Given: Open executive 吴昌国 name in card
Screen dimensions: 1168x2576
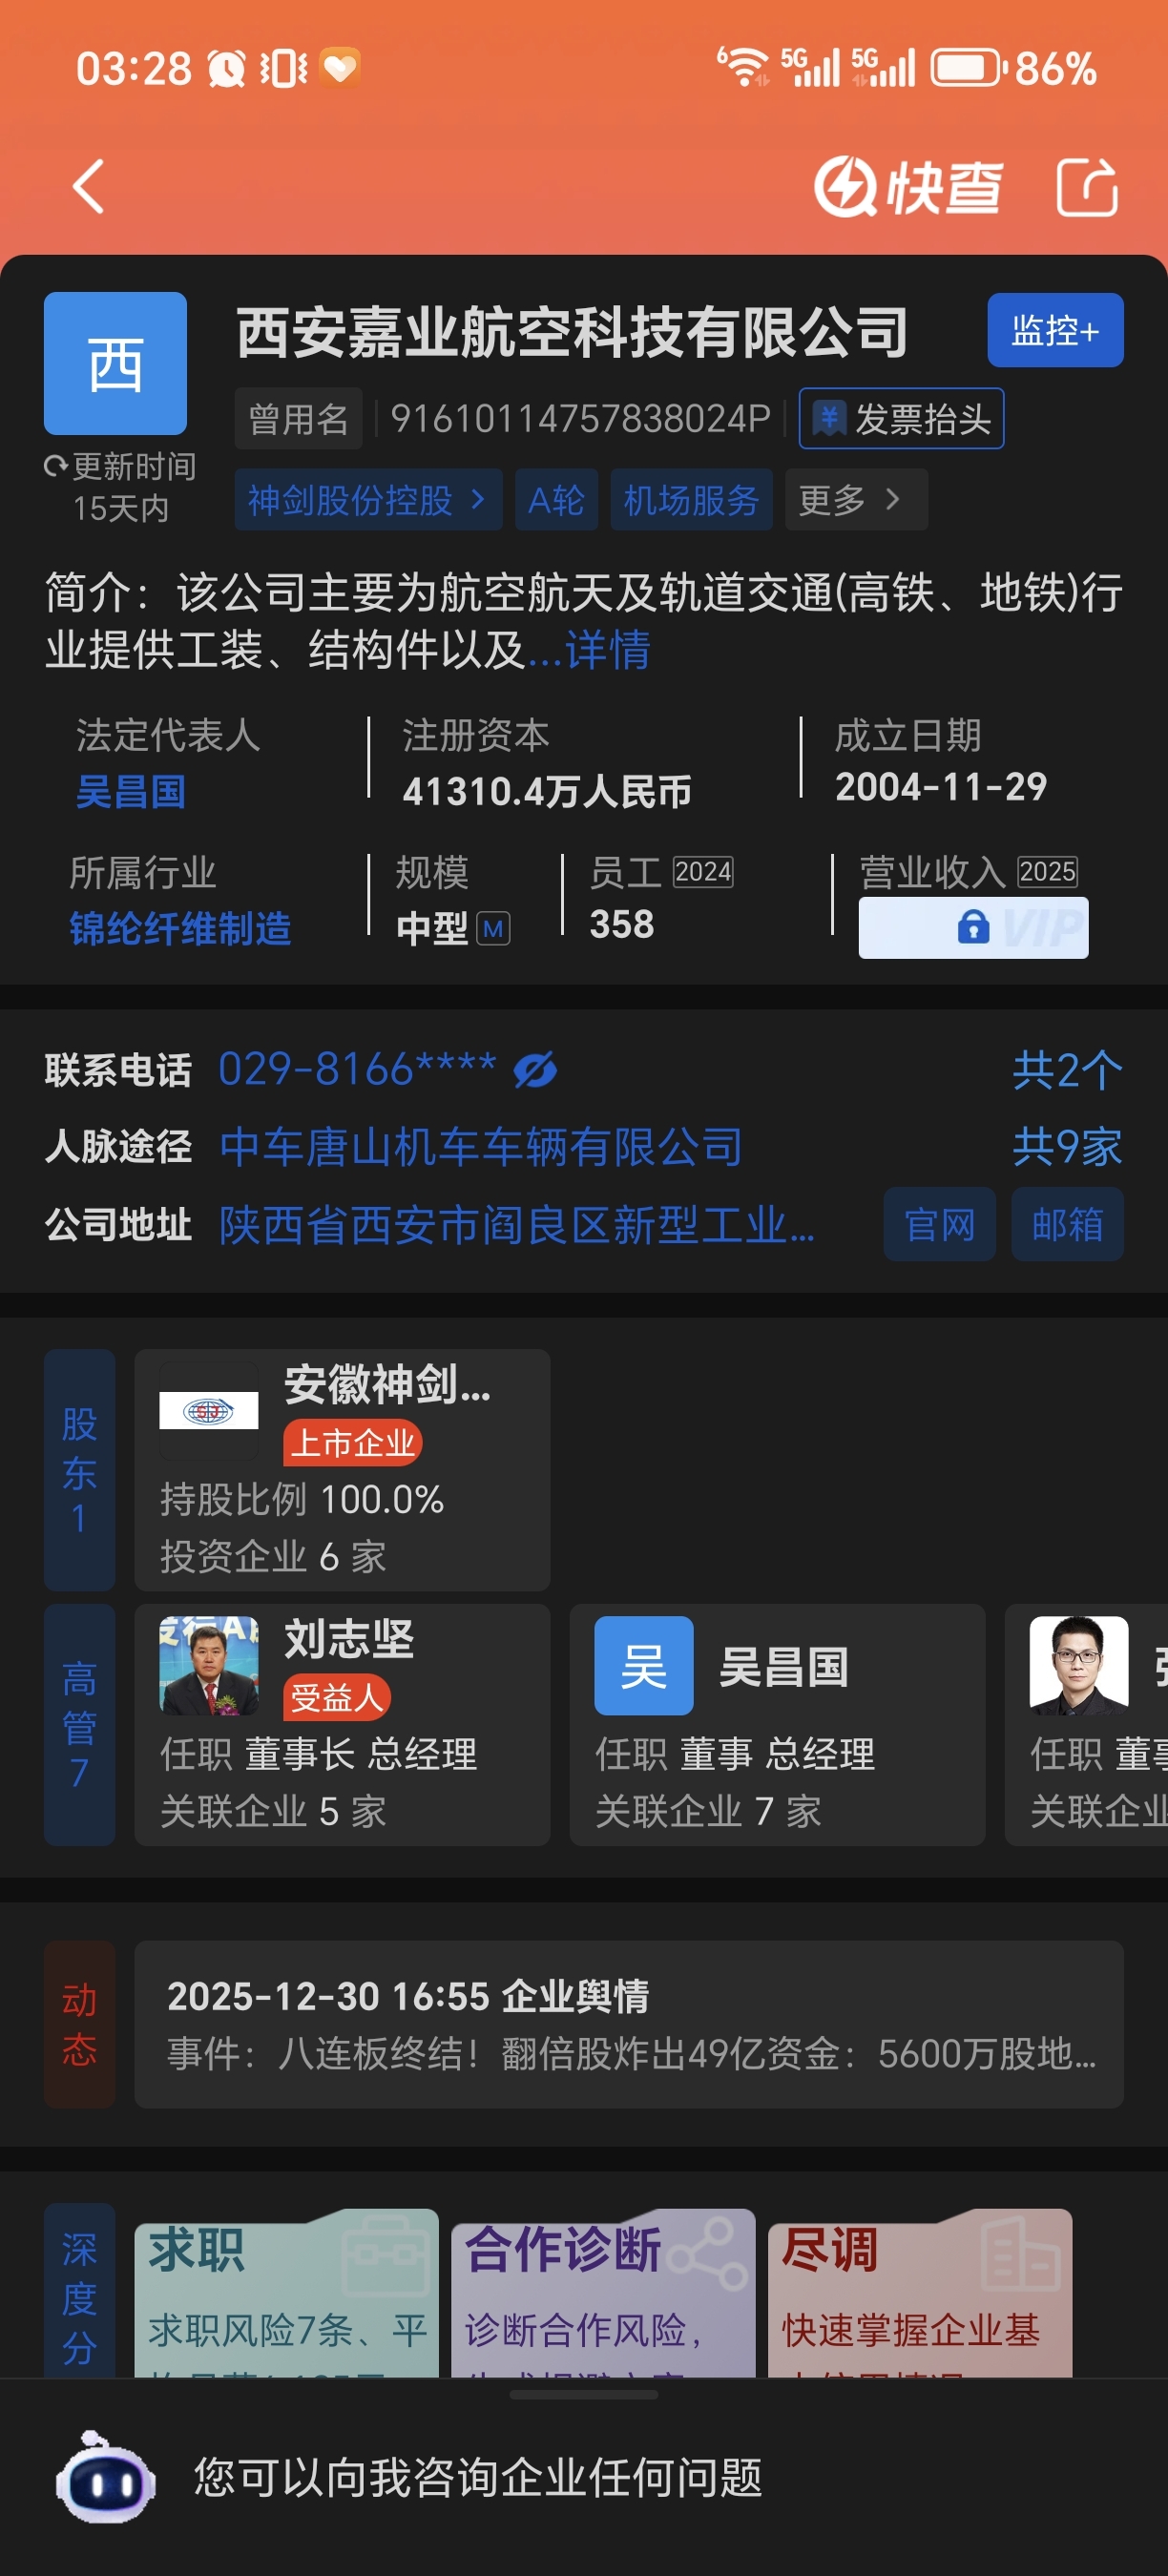Looking at the screenshot, I should (783, 1667).
